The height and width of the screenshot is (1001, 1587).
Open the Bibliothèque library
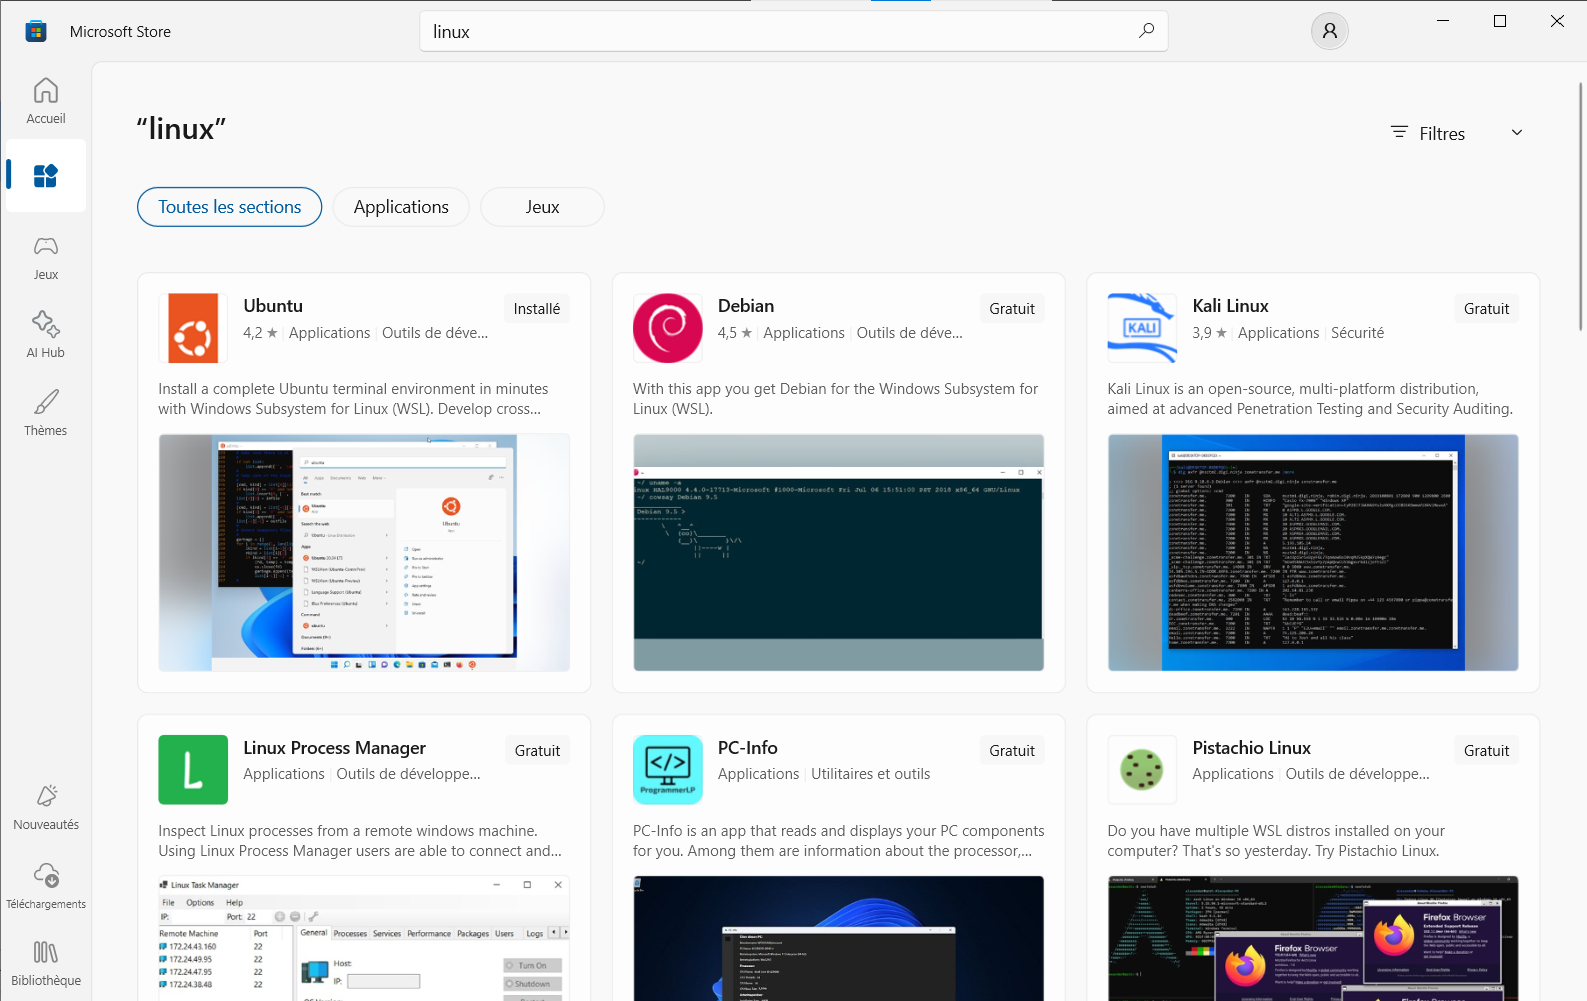click(46, 964)
